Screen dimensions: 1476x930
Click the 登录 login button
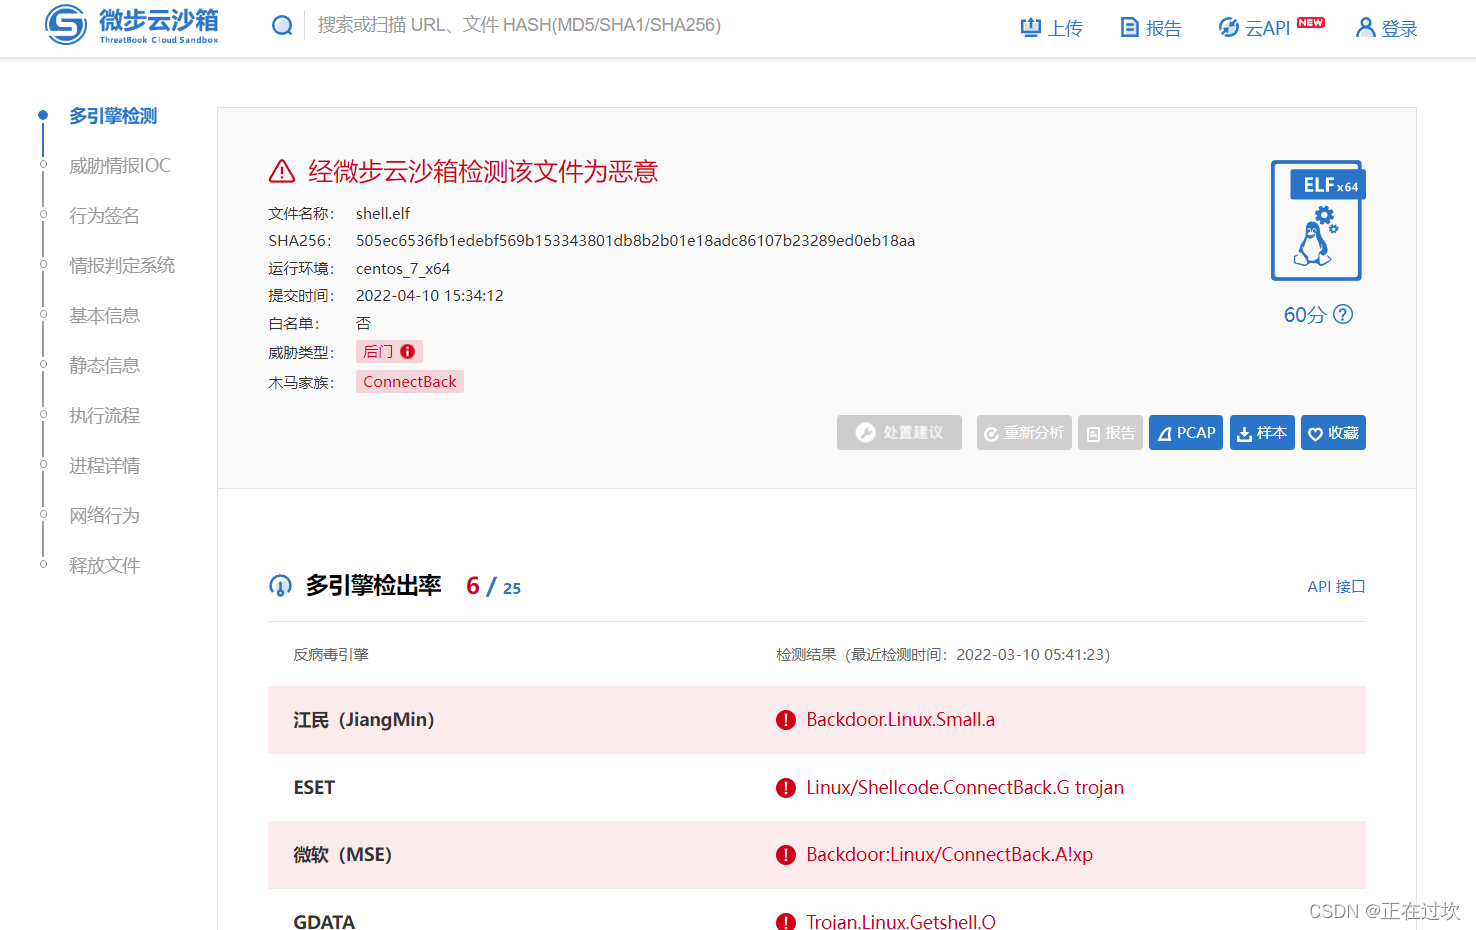coord(1387,28)
